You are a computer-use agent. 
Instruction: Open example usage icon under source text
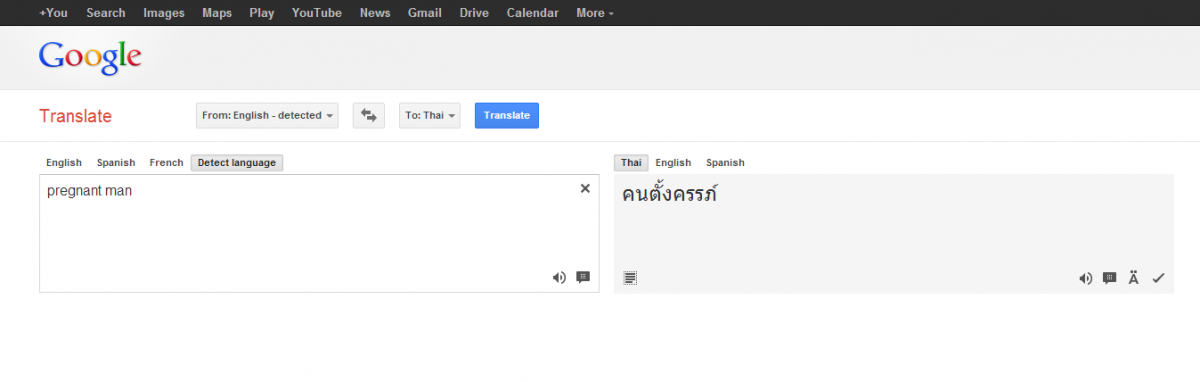click(583, 277)
